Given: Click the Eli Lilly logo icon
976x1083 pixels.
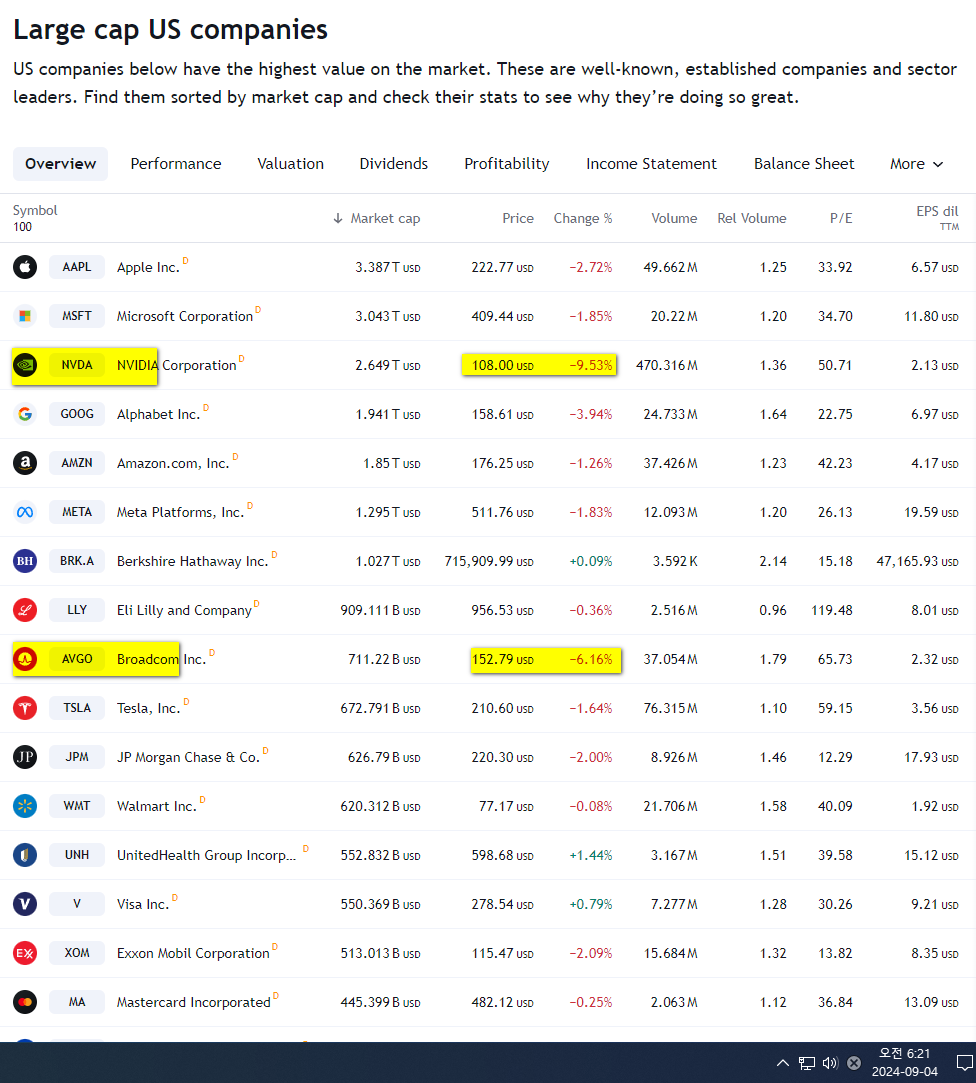Looking at the screenshot, I should 25,610.
